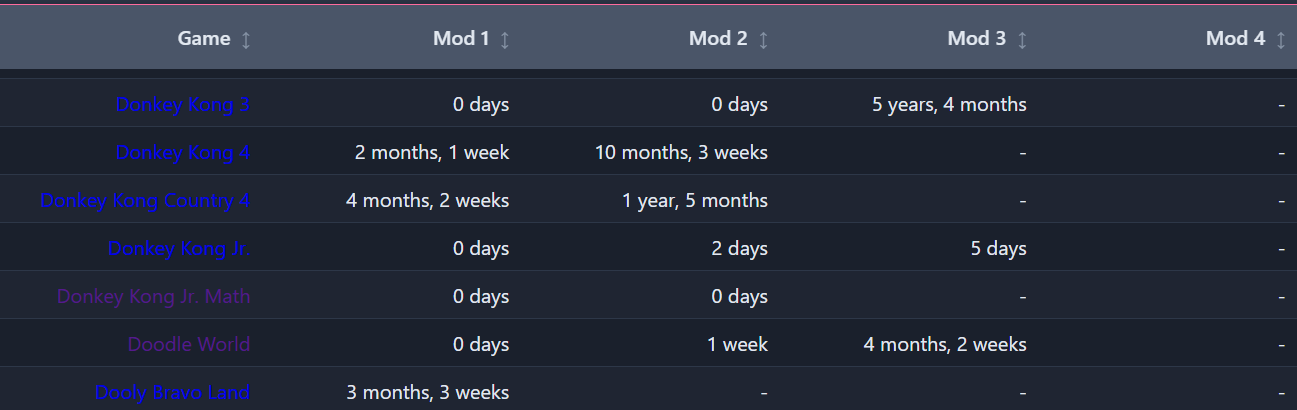Sort by Mod 4 arrow icon
The image size is (1297, 410).
pos(1280,39)
